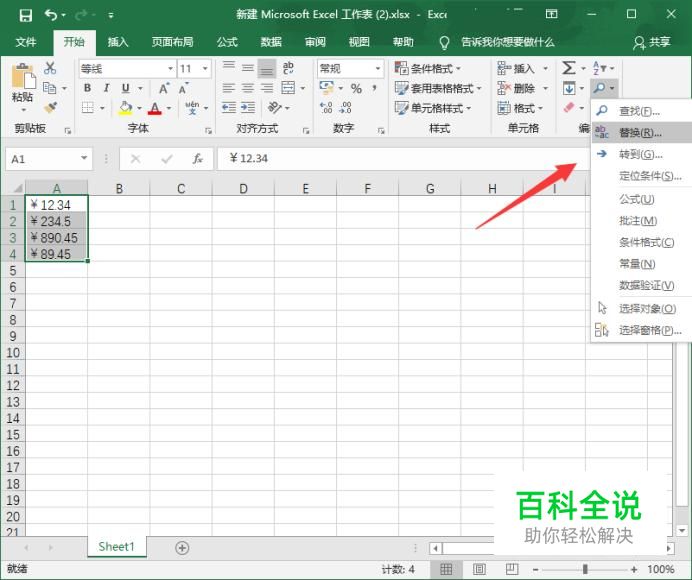
Task: Decrease font size with smaller A
Action: point(184,88)
